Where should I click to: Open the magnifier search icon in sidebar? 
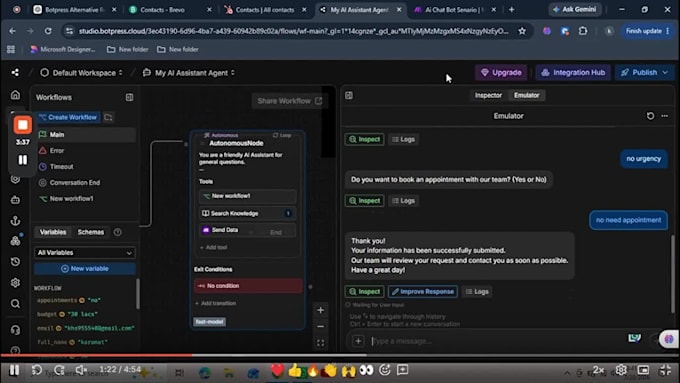[15, 304]
